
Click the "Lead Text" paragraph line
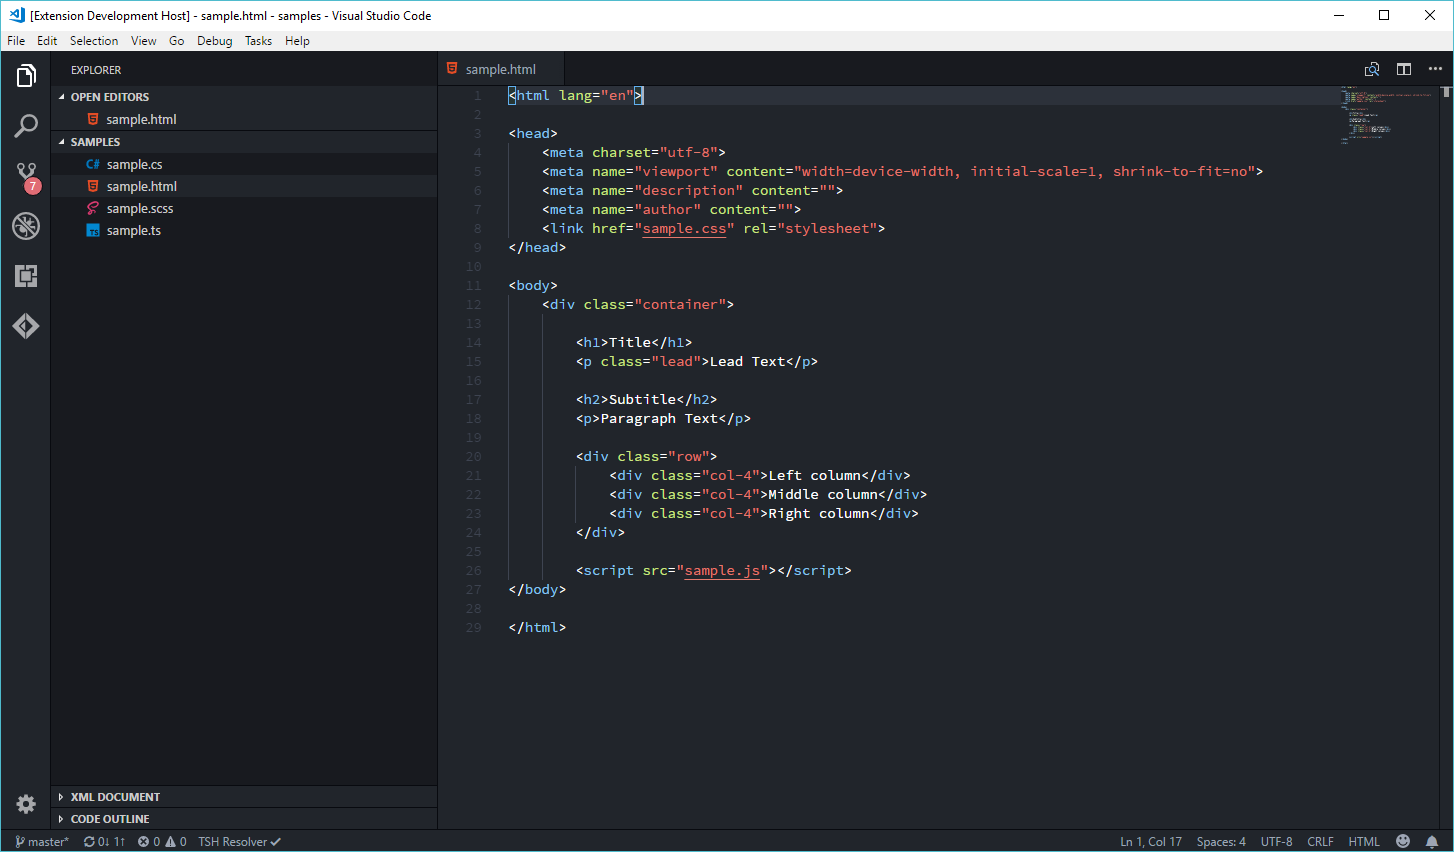[697, 361]
